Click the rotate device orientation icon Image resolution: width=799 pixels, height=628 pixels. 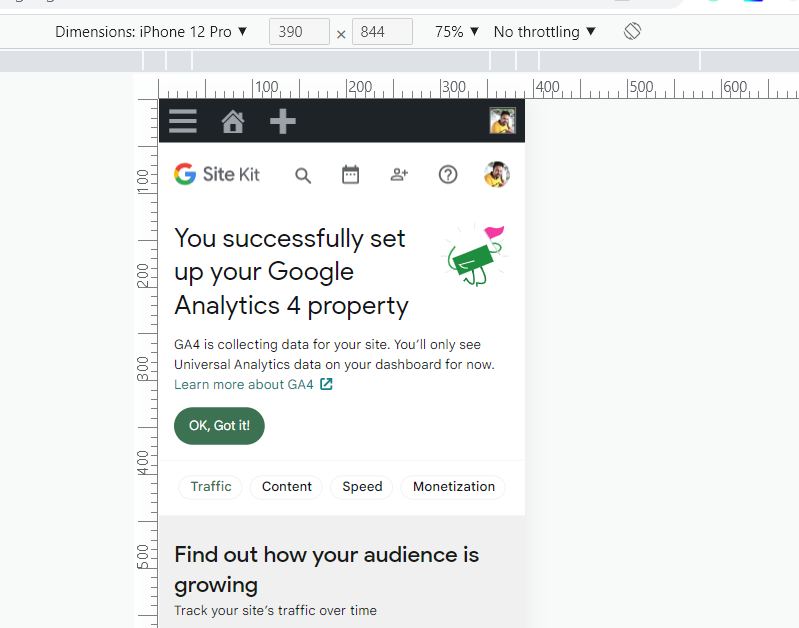pos(632,31)
